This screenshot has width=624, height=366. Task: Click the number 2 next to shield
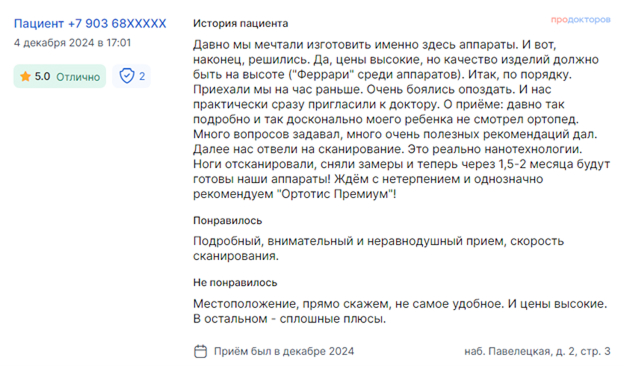142,76
